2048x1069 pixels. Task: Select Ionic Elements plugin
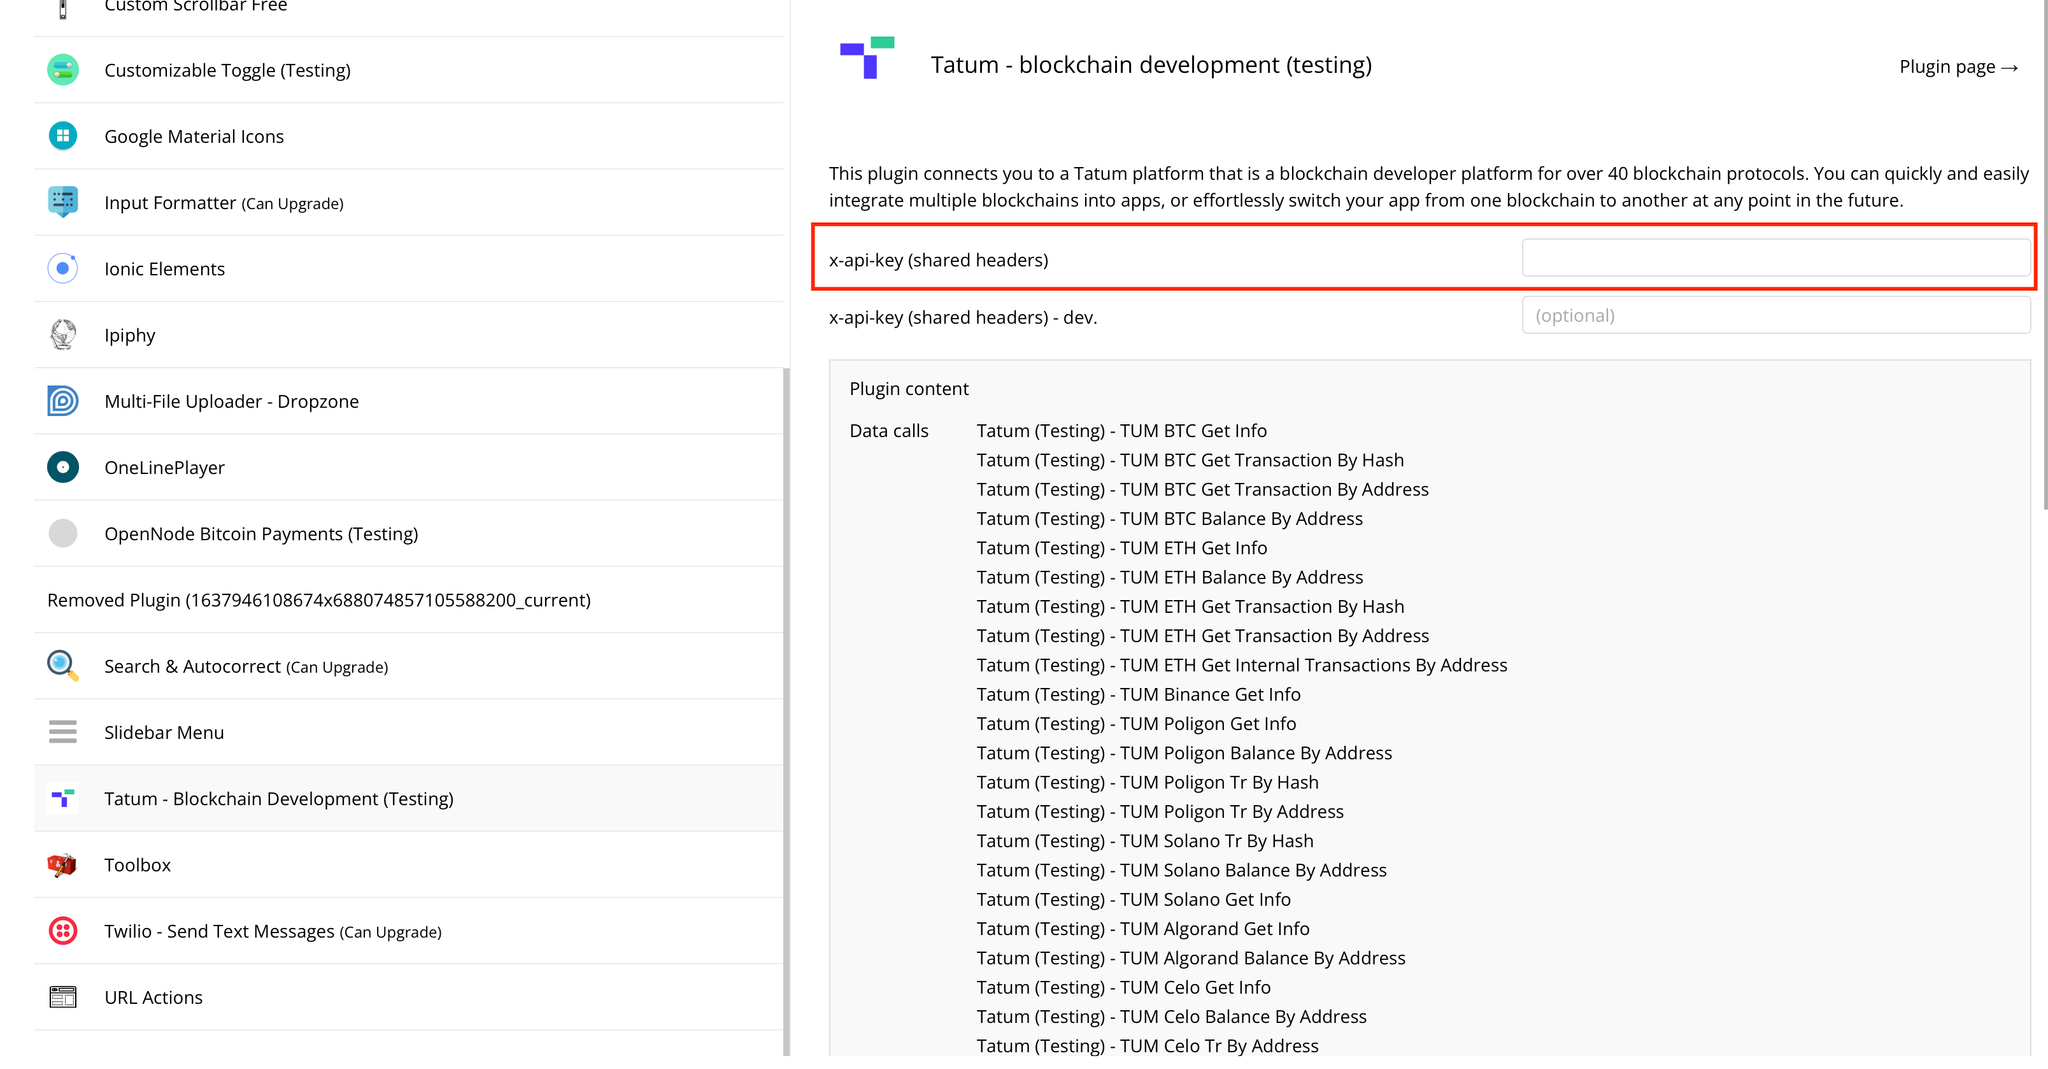pyautogui.click(x=409, y=268)
